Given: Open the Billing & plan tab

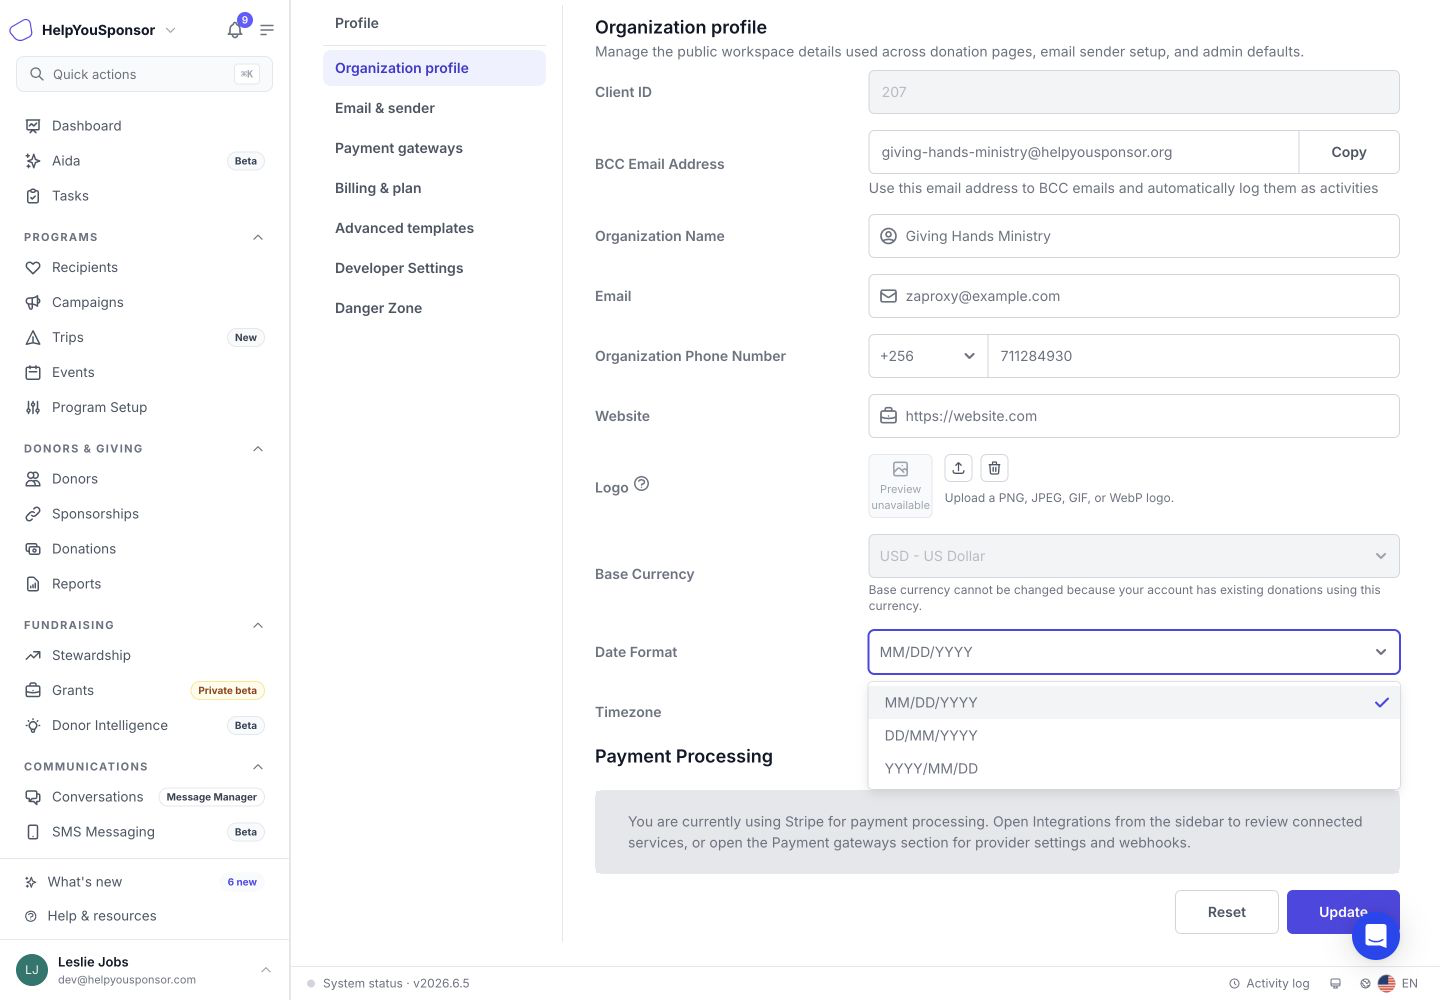Looking at the screenshot, I should pyautogui.click(x=434, y=188).
